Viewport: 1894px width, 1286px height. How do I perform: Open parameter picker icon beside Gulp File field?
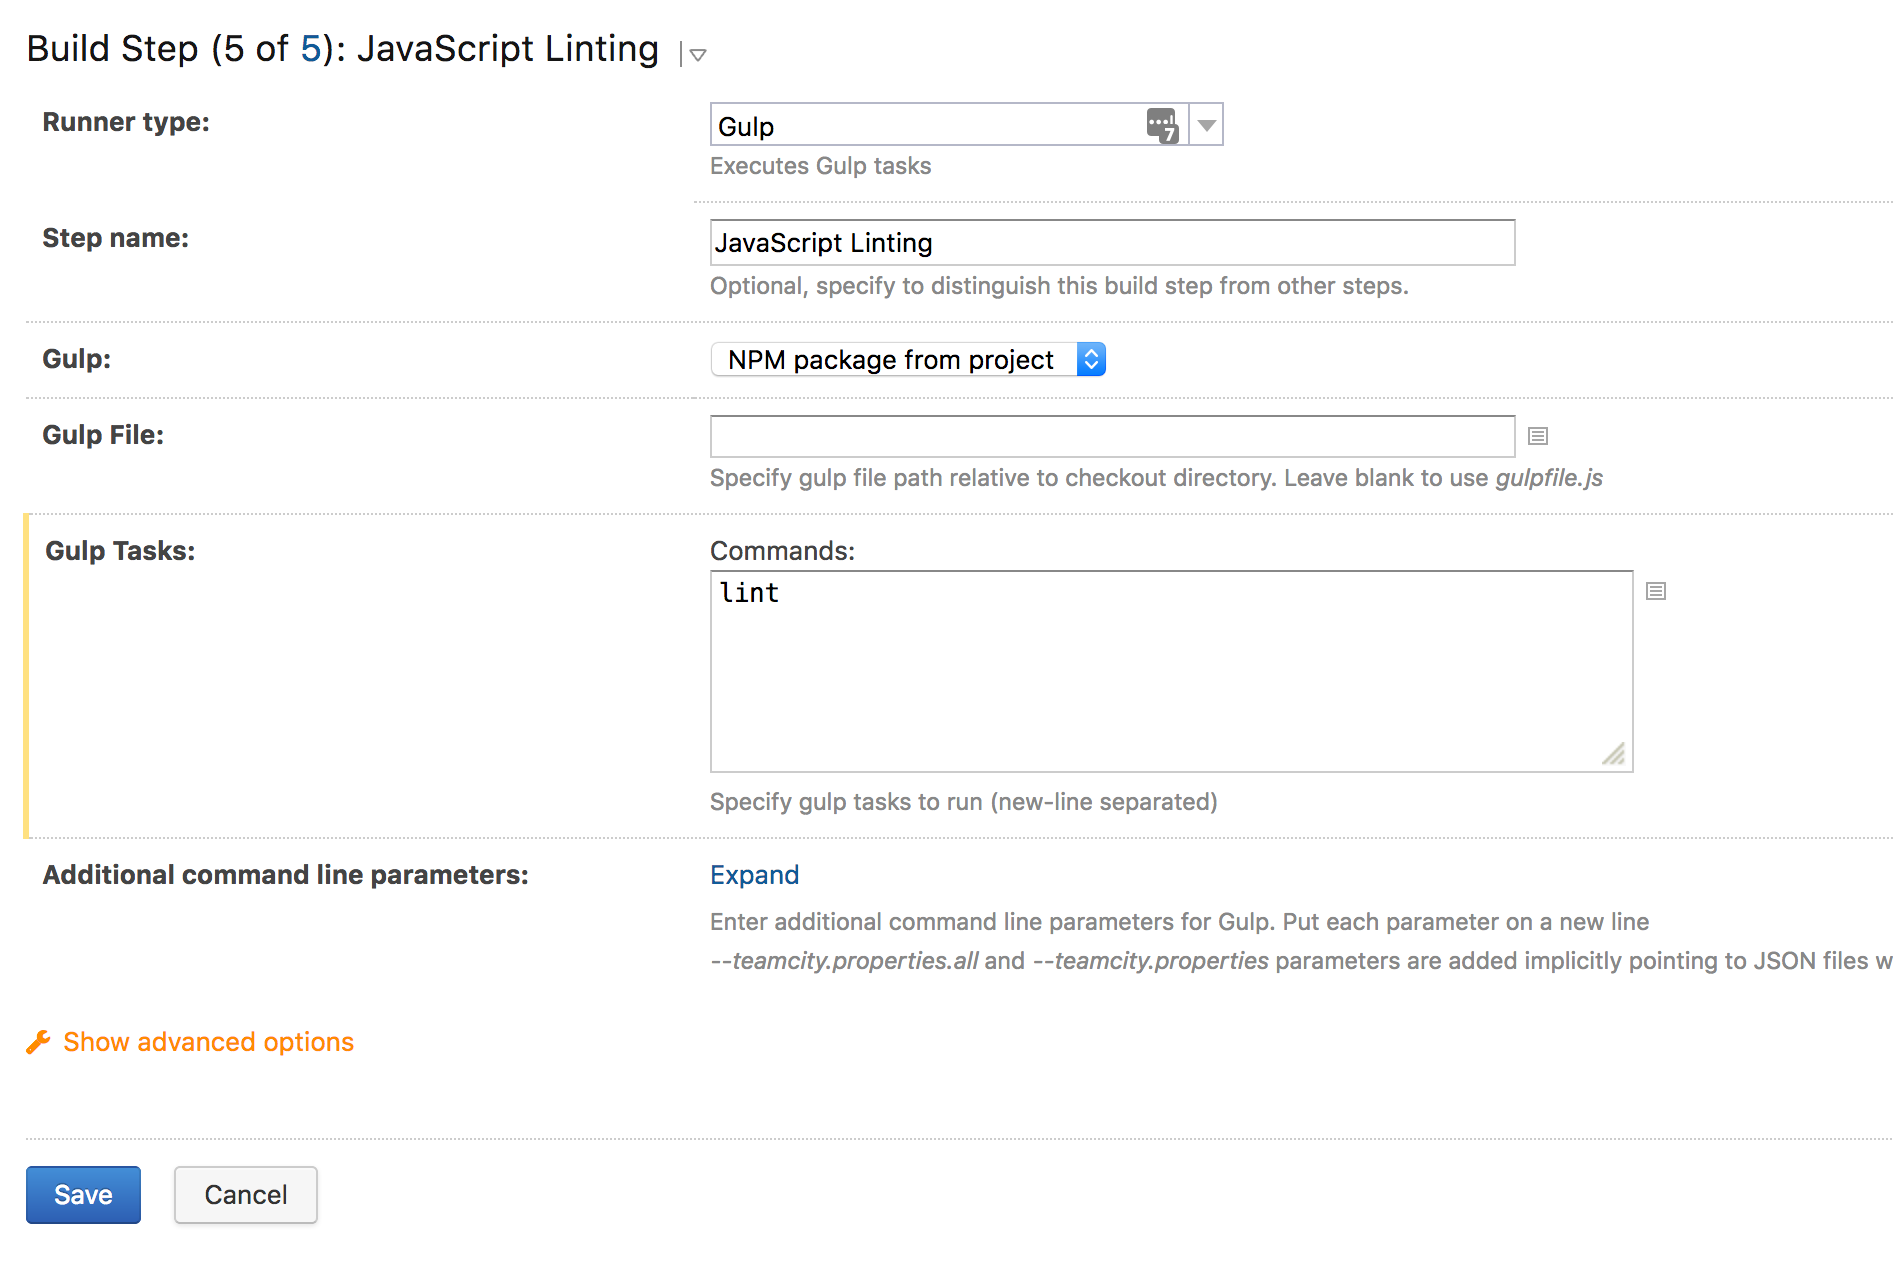[x=1538, y=436]
